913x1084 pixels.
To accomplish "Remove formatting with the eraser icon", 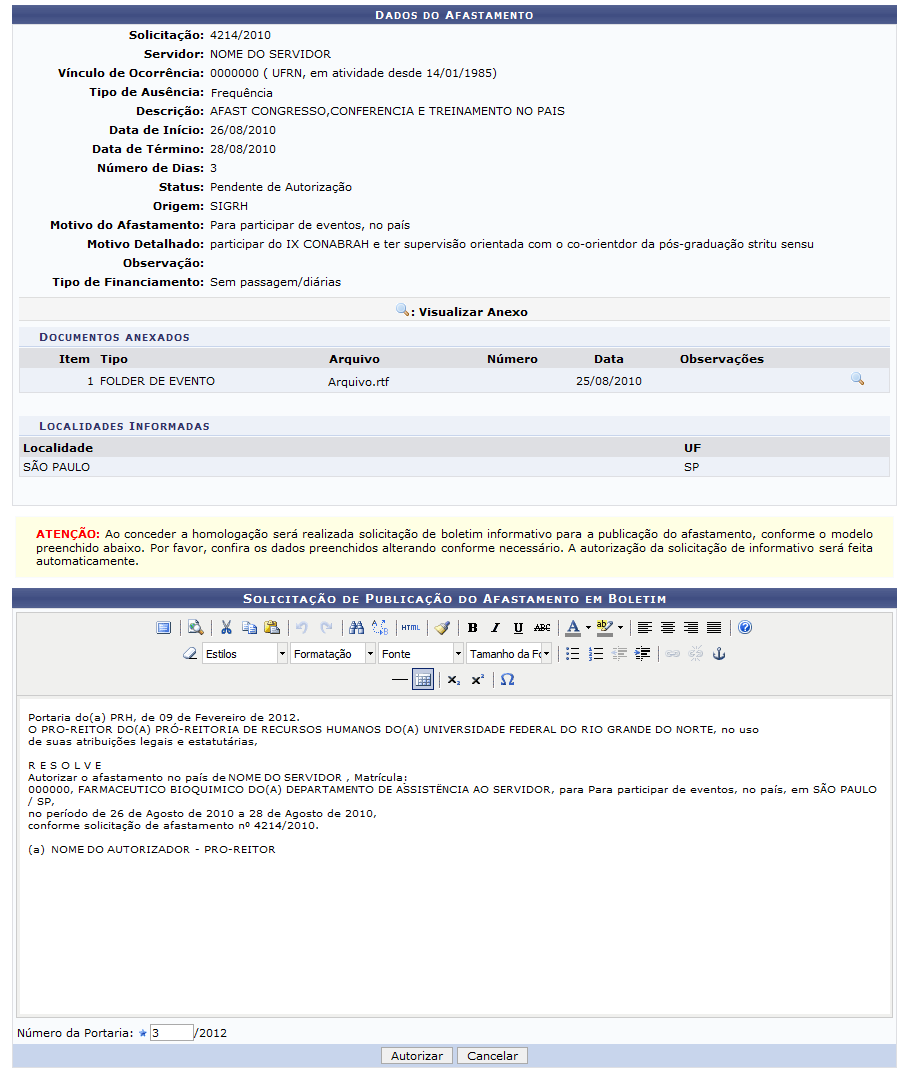I will 190,654.
